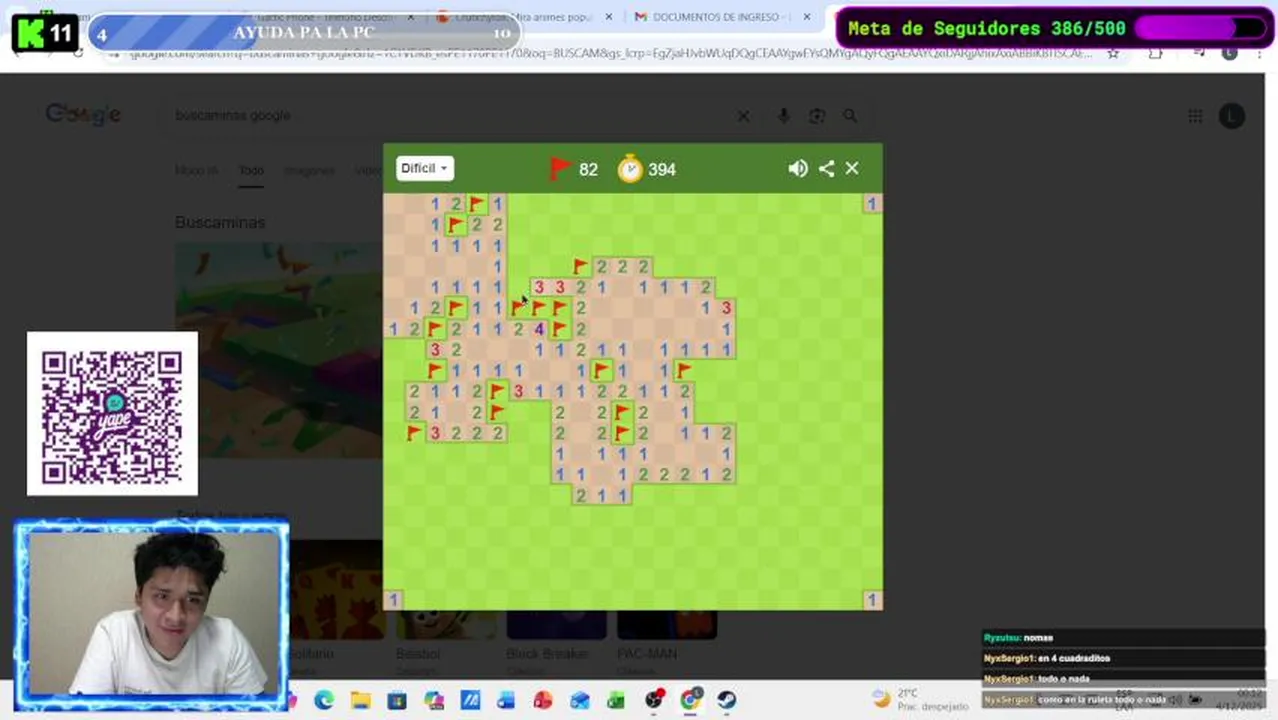Open the 21°C weather widget on the taskbar
Screen dimensions: 1278x720
click(x=919, y=699)
